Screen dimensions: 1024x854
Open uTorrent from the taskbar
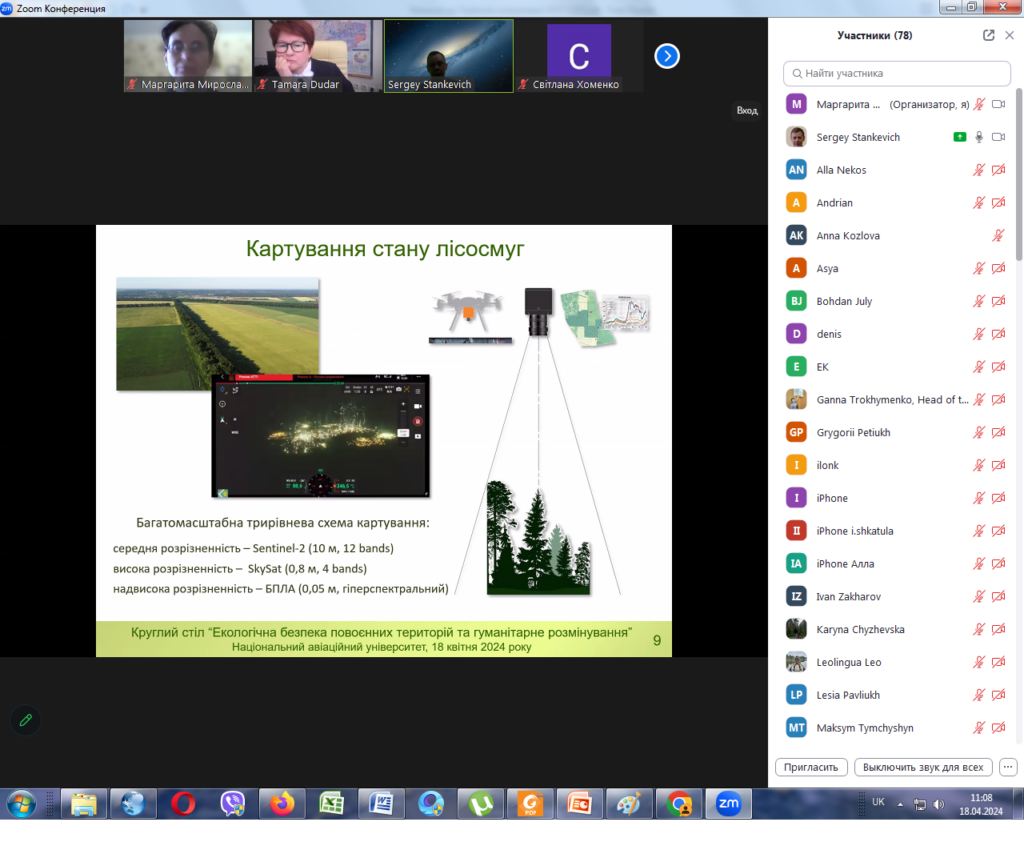481,803
